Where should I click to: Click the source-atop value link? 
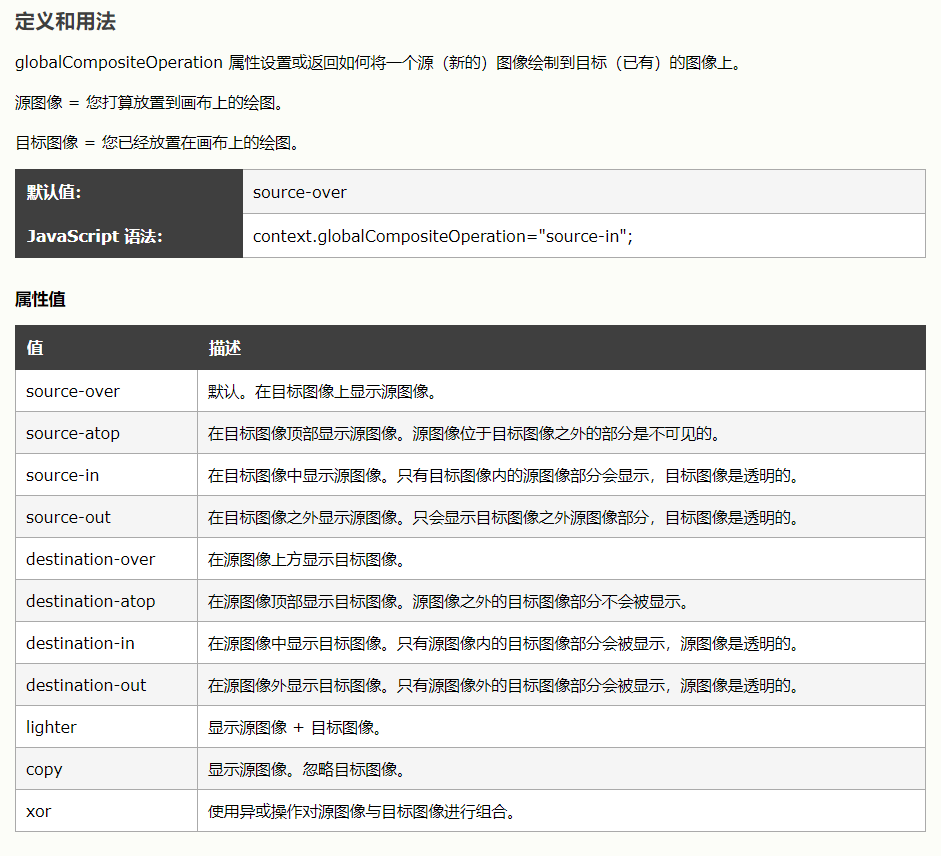(72, 433)
